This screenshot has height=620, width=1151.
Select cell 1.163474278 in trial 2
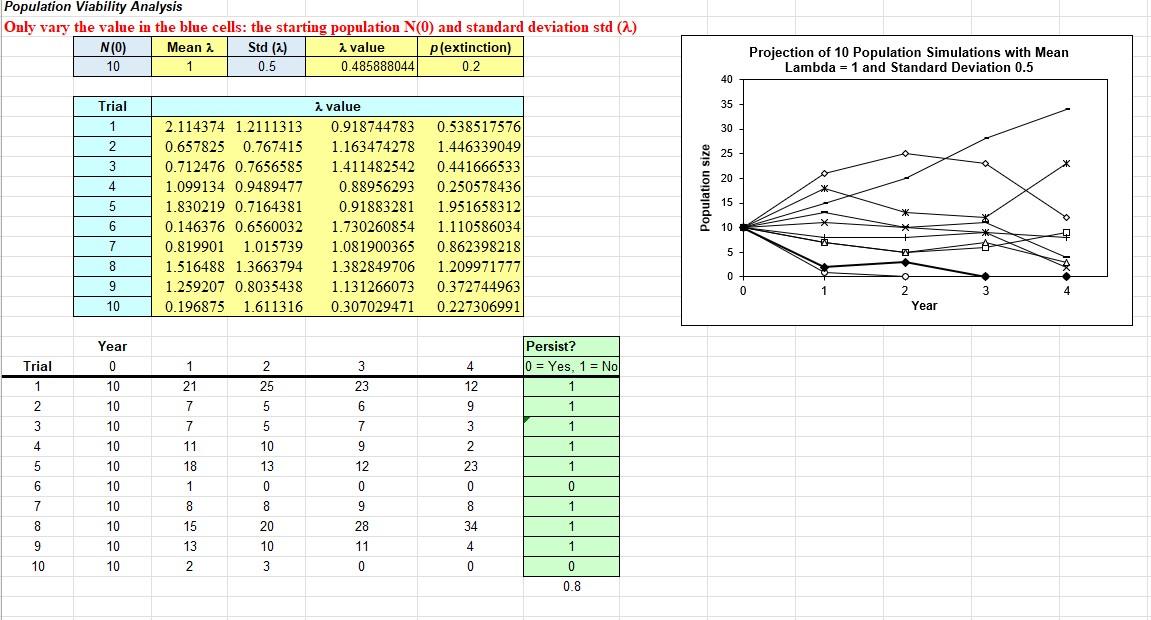361,147
